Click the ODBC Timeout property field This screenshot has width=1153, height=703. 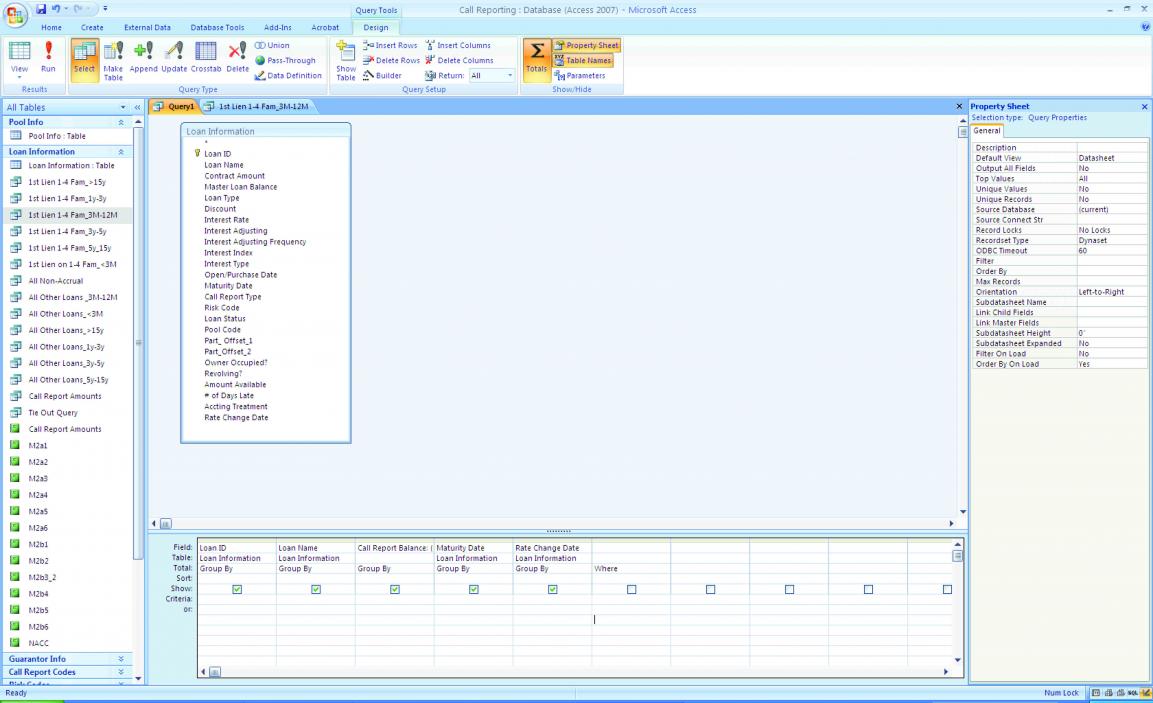pyautogui.click(x=1111, y=251)
